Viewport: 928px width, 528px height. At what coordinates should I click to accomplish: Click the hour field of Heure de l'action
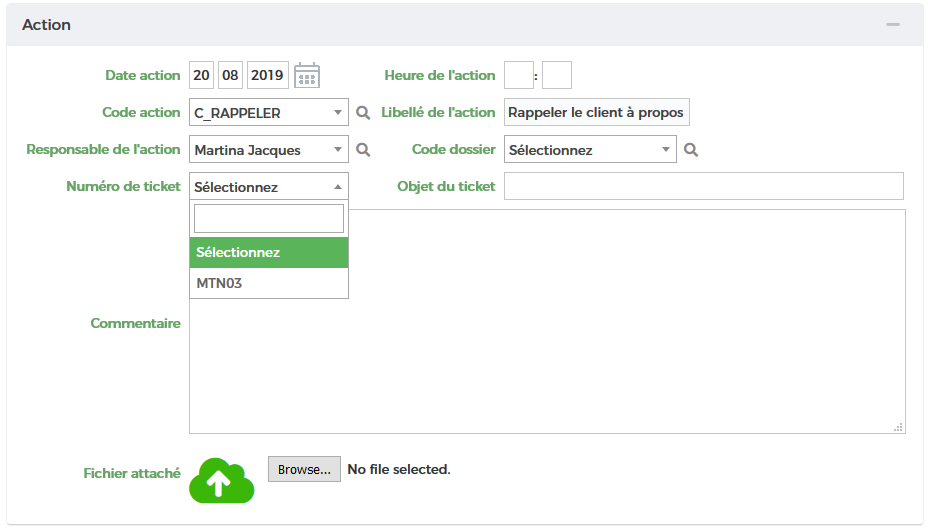click(x=519, y=75)
